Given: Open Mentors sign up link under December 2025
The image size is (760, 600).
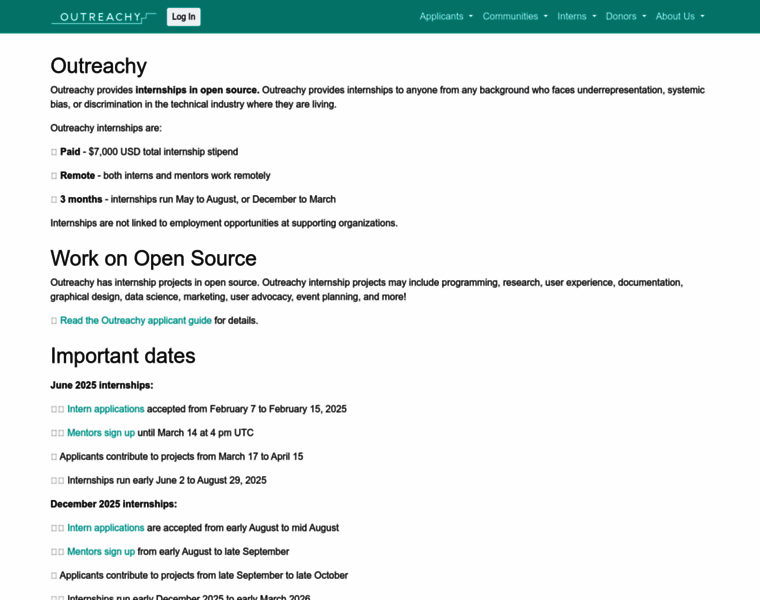Looking at the screenshot, I should tap(101, 552).
